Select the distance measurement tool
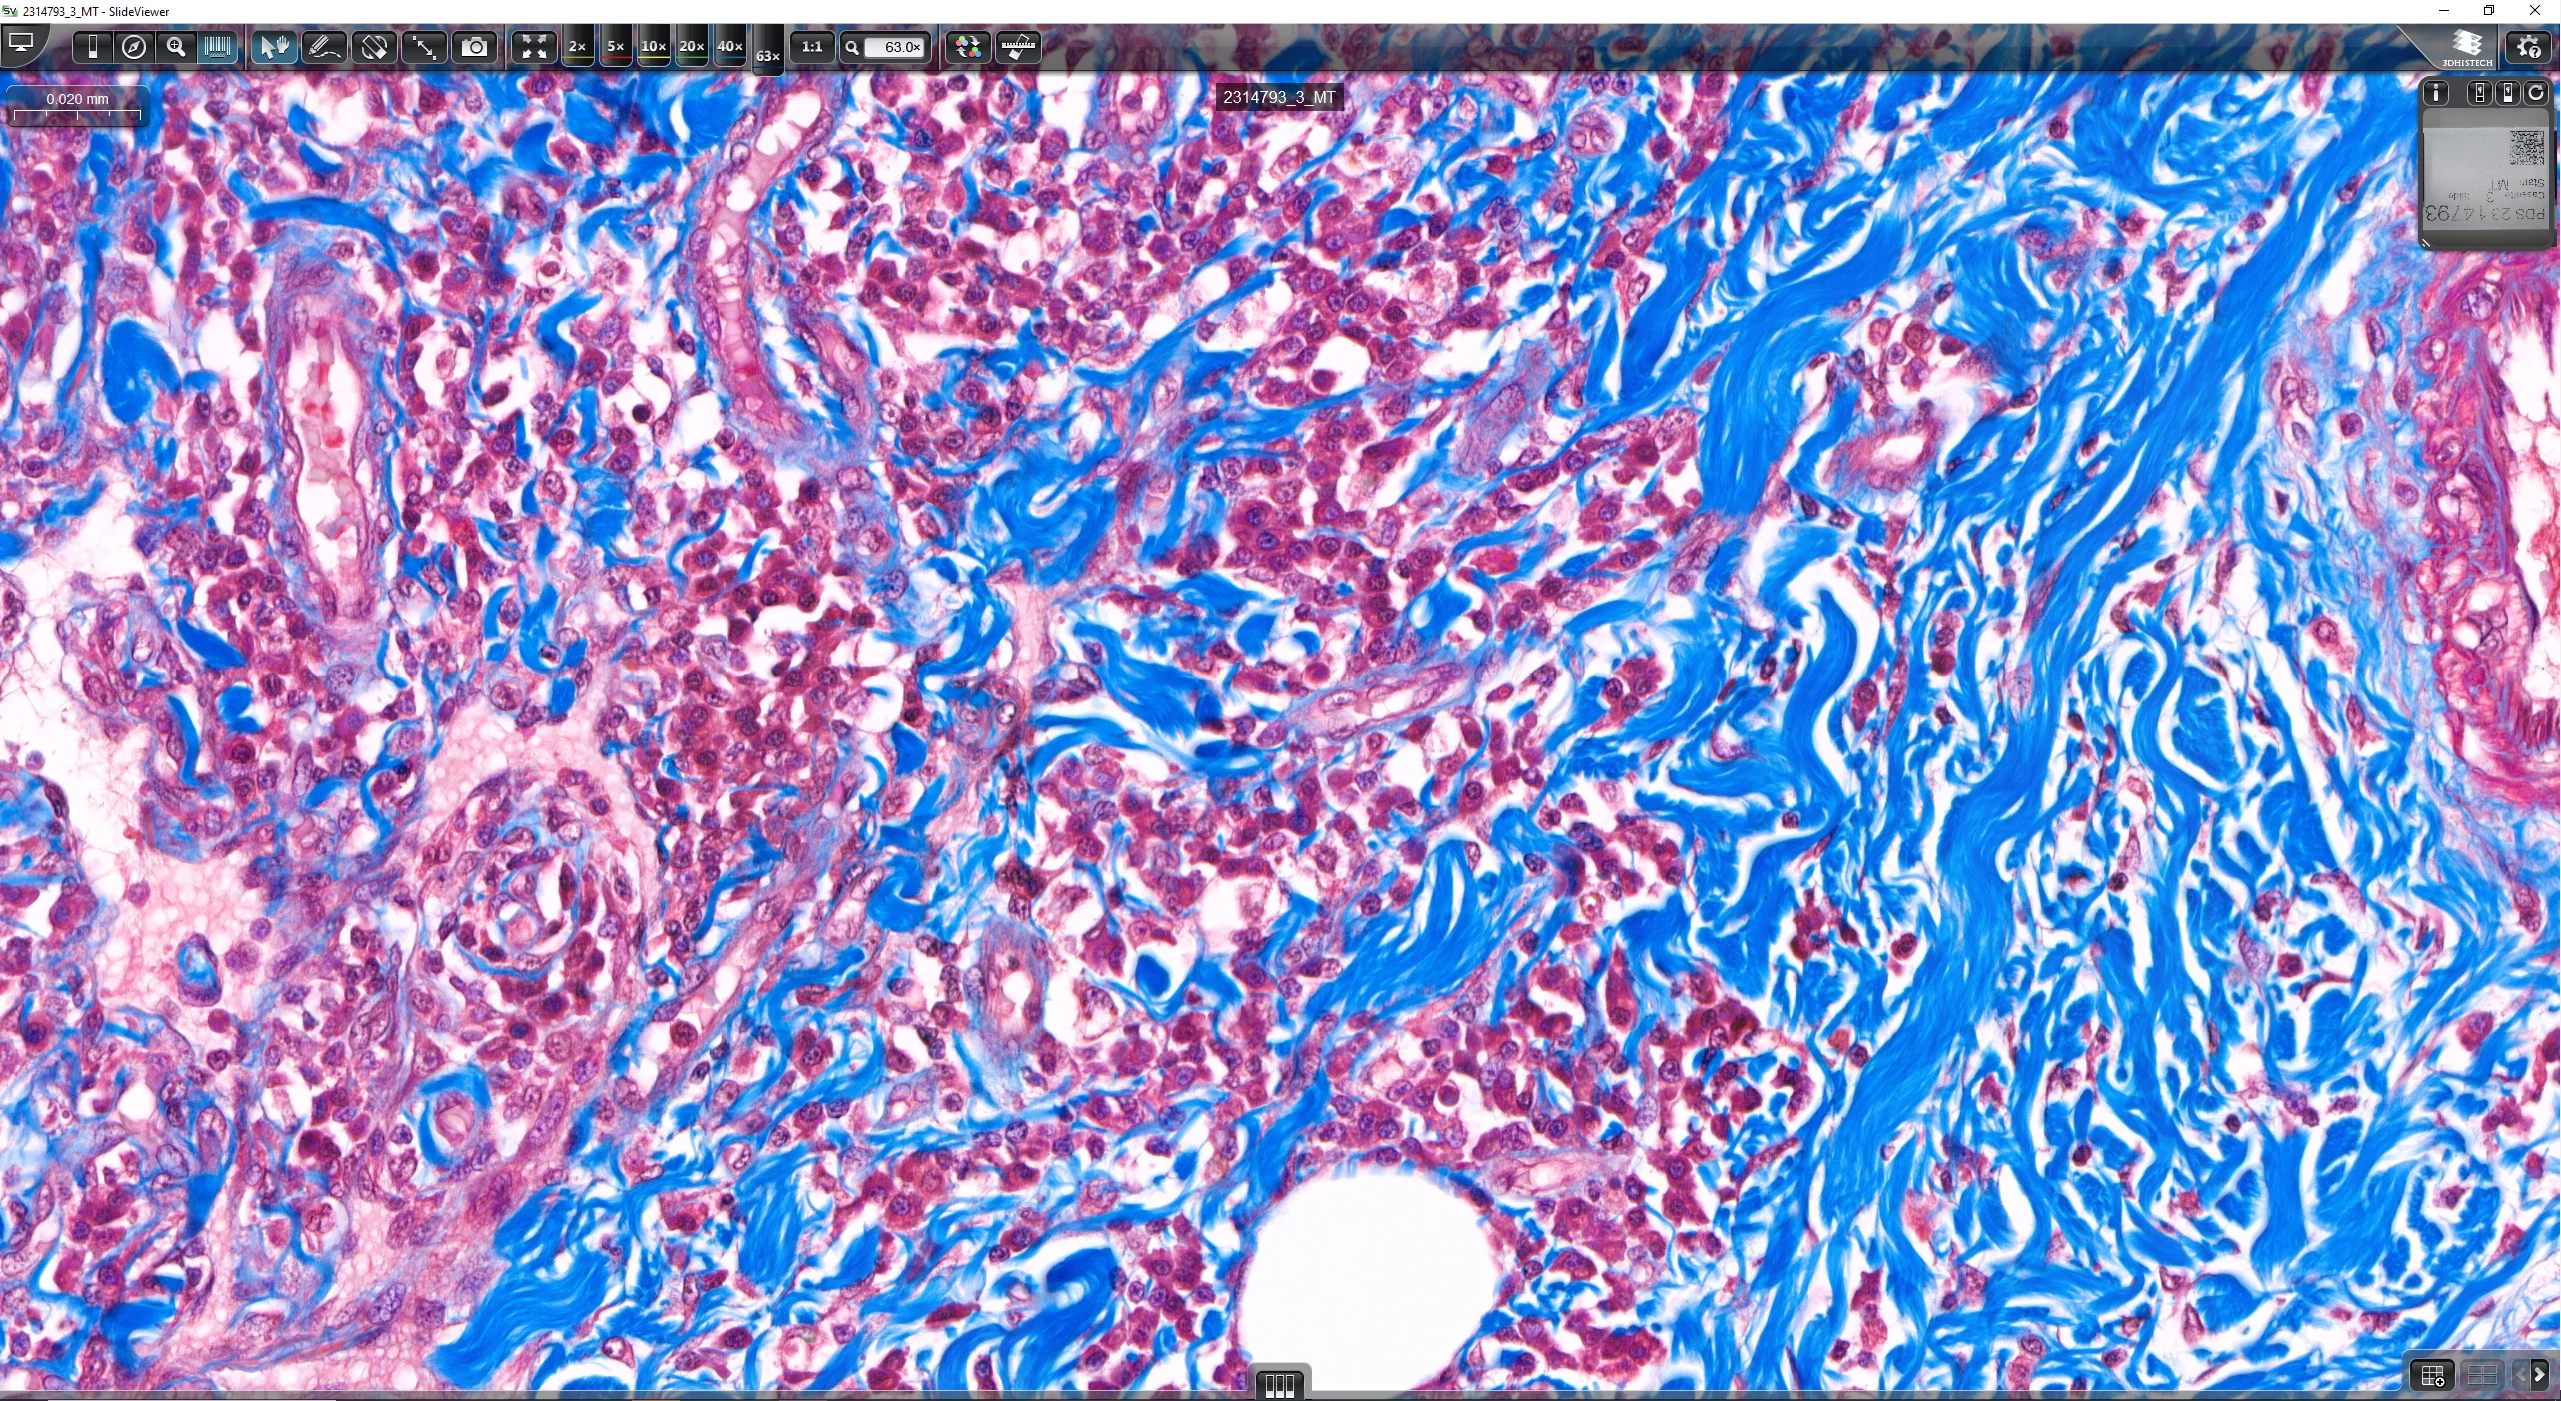This screenshot has width=2561, height=1401. click(424, 47)
